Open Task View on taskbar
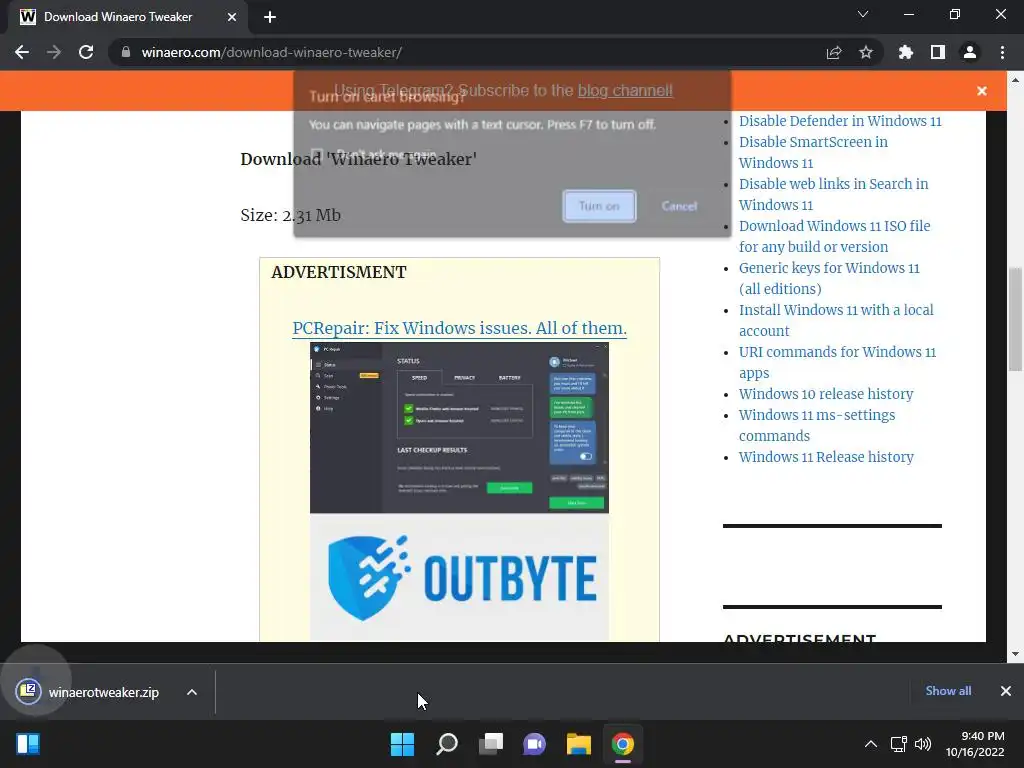Screen dimensions: 1024x768 [491, 744]
